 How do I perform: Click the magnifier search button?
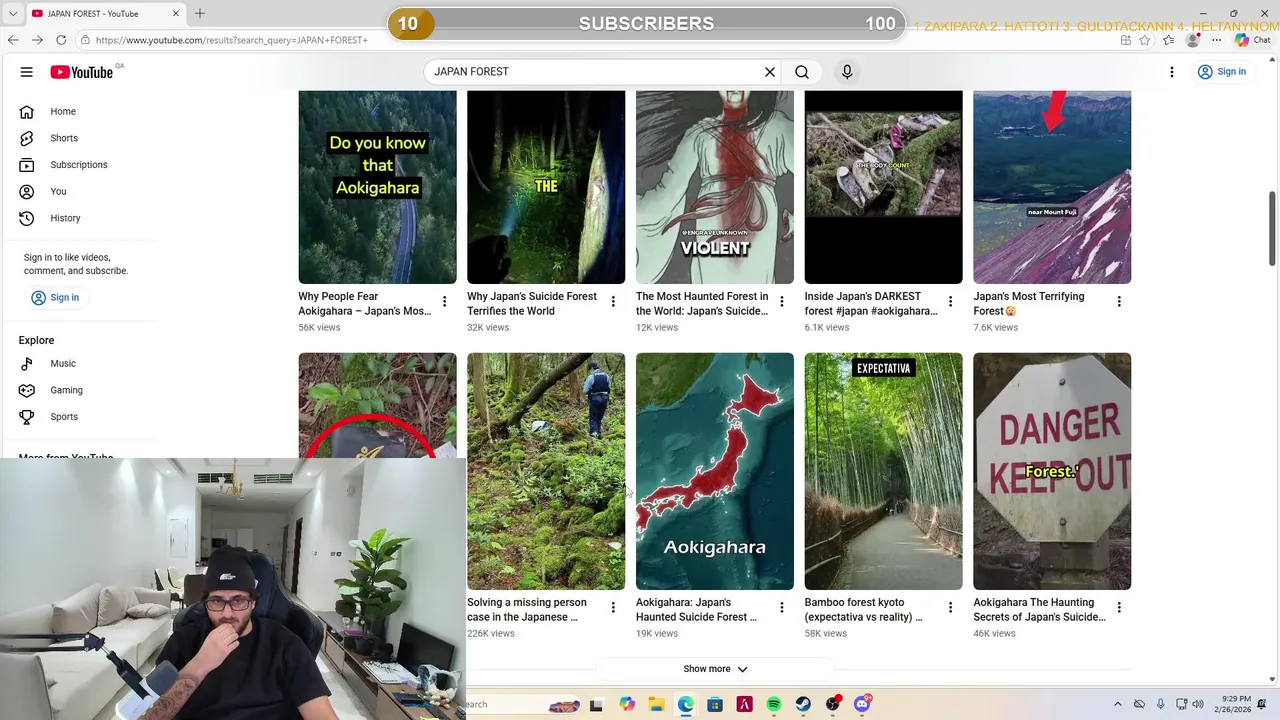pyautogui.click(x=802, y=72)
